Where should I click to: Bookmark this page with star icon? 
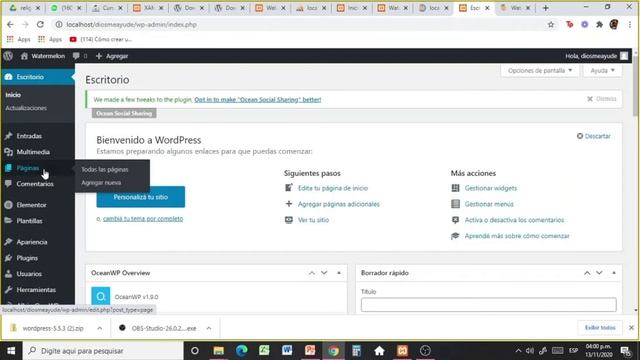(551, 24)
